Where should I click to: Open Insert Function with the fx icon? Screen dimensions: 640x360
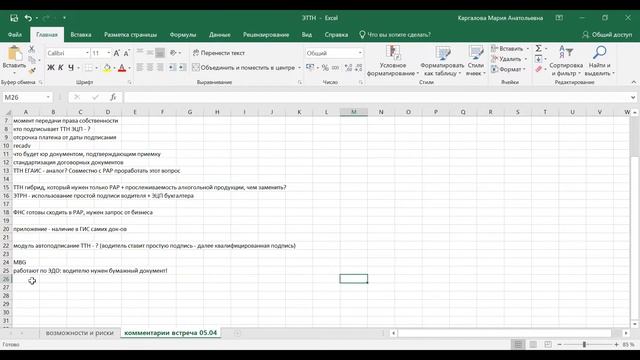pyautogui.click(x=113, y=97)
